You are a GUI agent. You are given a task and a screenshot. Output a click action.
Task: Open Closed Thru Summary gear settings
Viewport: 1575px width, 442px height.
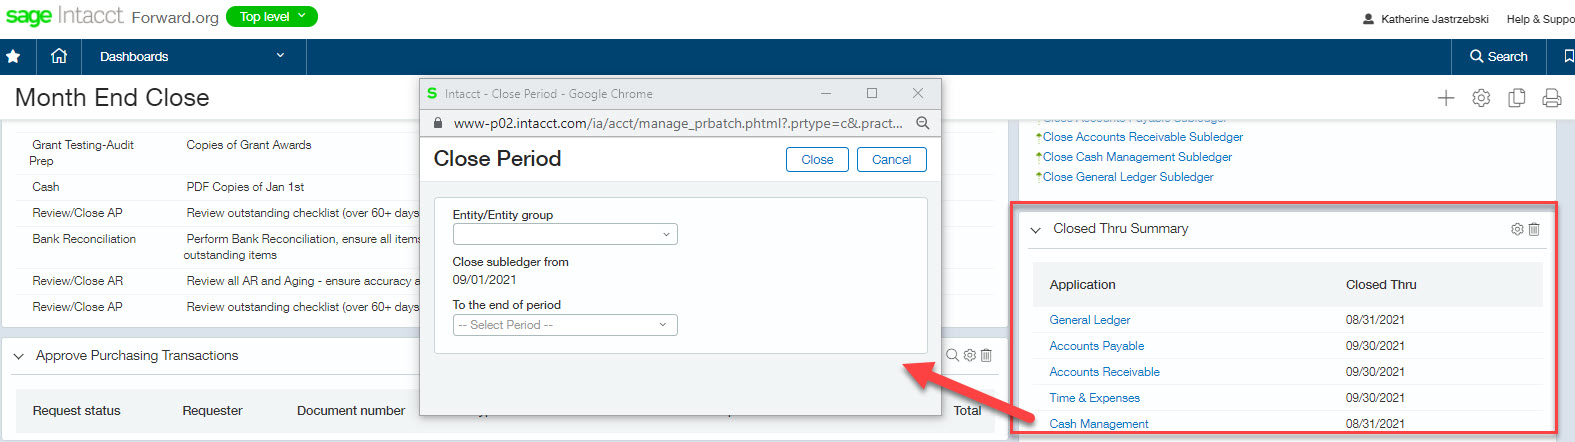click(x=1517, y=229)
